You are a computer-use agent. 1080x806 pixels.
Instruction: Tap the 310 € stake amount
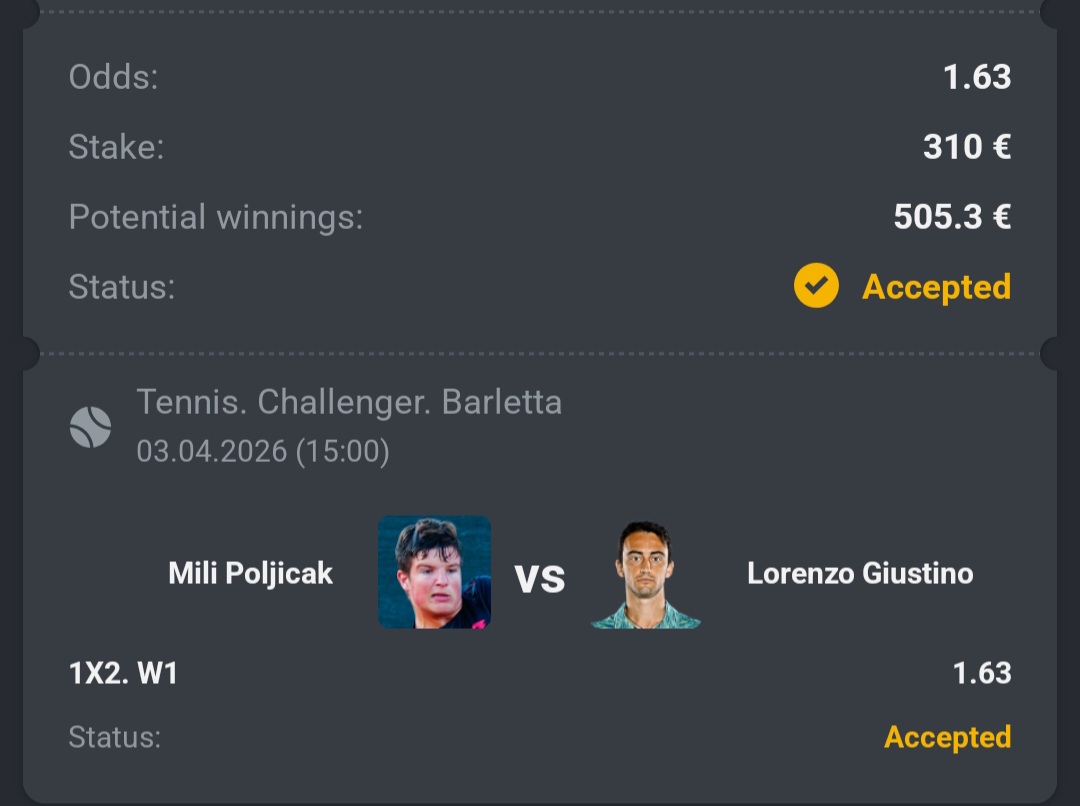[x=967, y=147]
